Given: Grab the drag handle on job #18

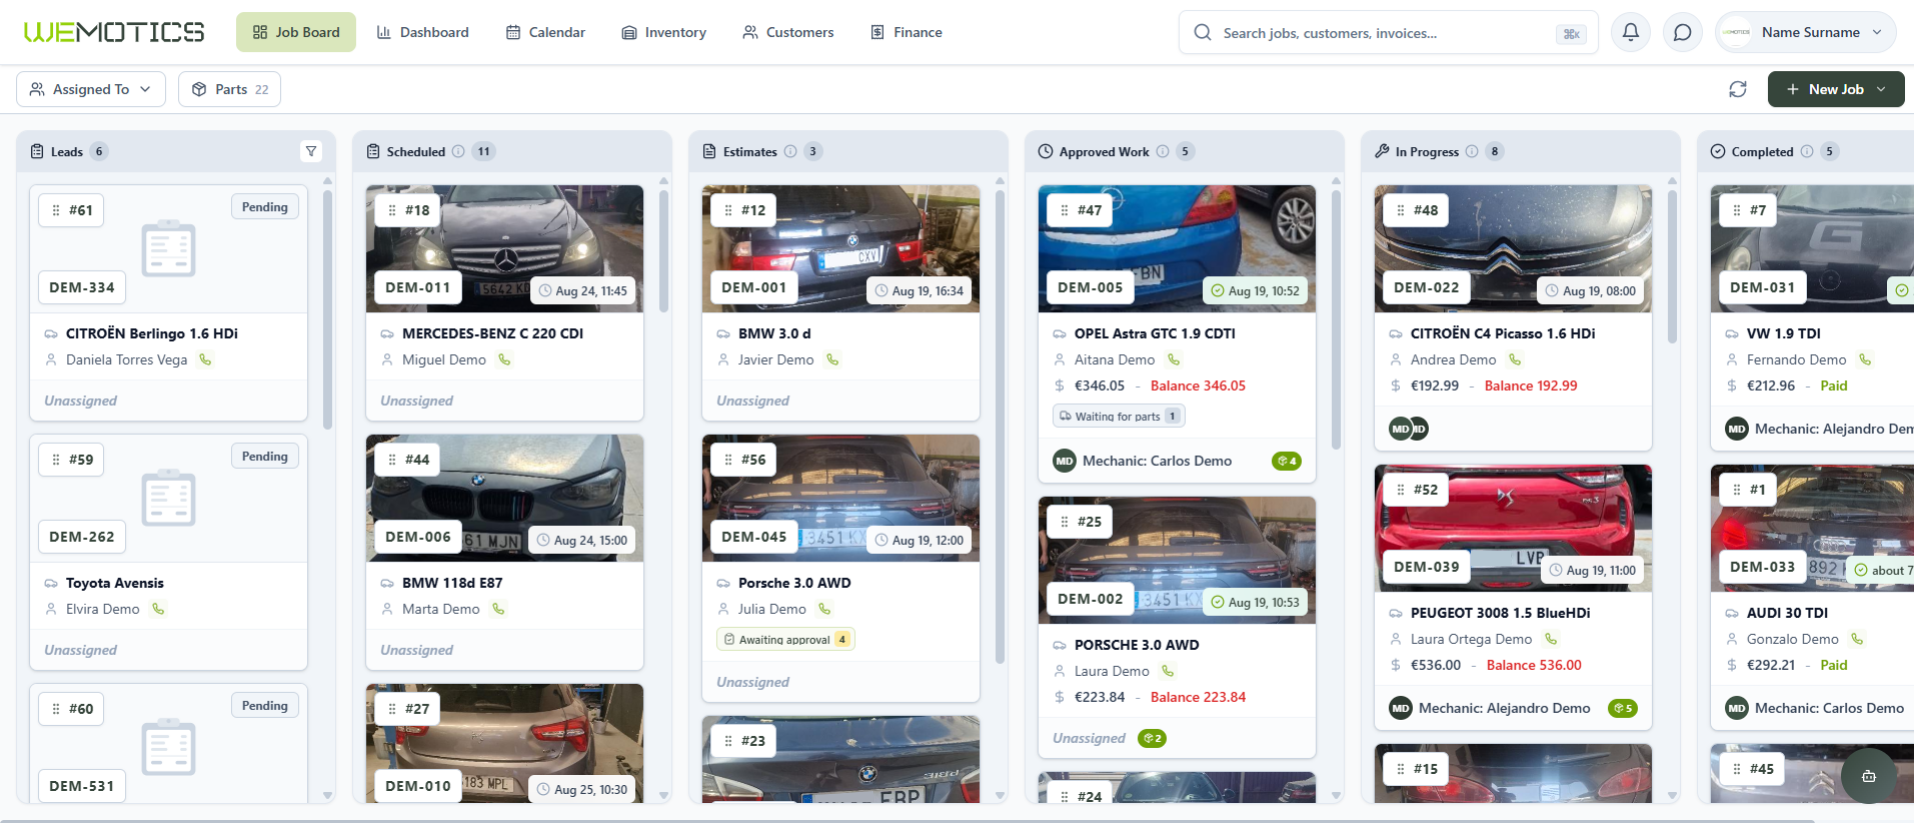Looking at the screenshot, I should coord(392,210).
